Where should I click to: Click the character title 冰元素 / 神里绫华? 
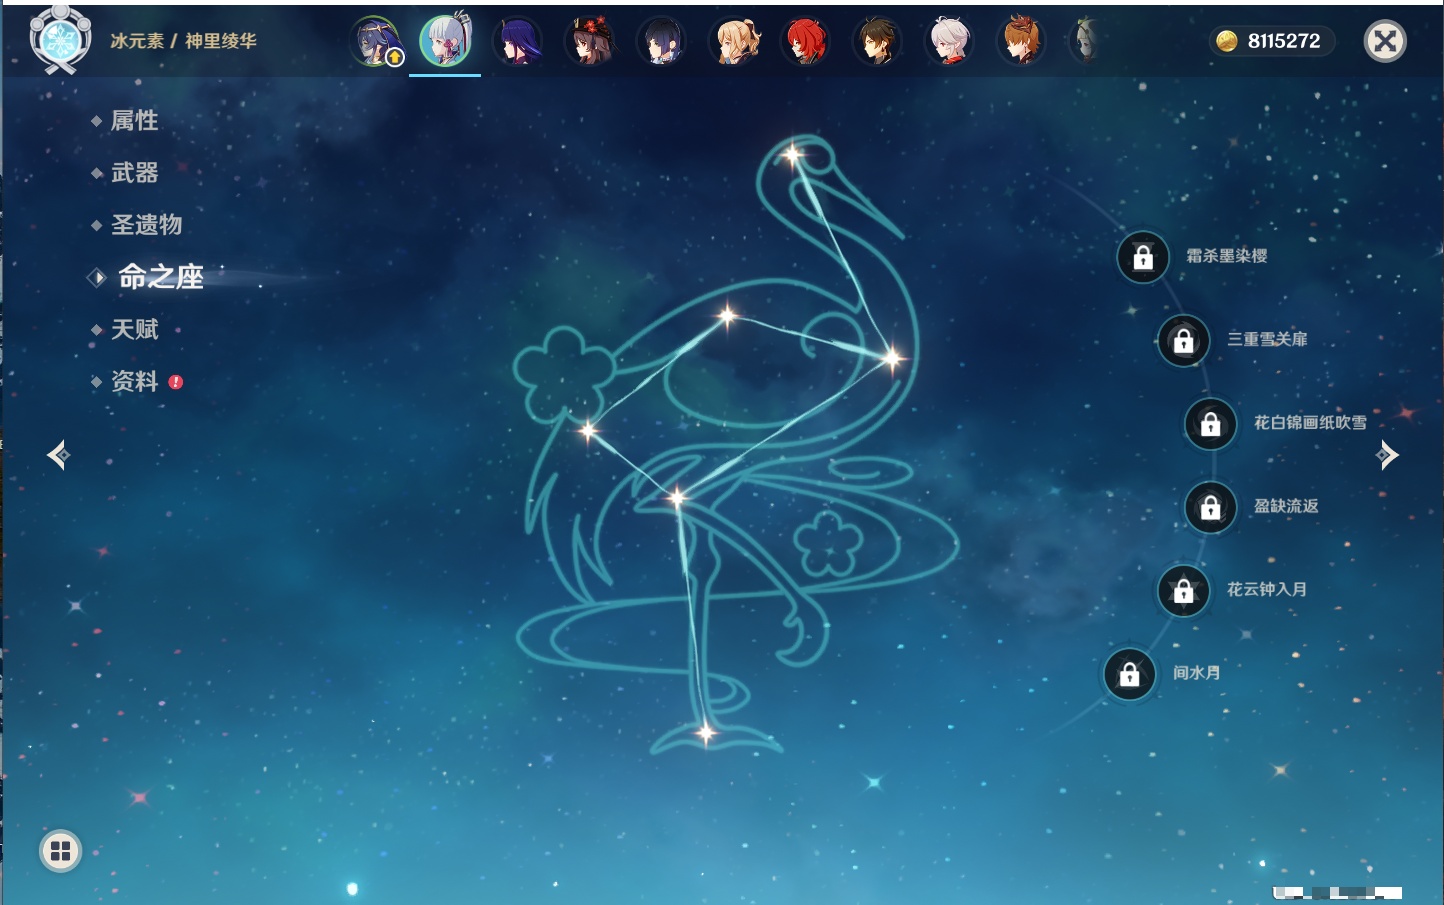[x=183, y=41]
